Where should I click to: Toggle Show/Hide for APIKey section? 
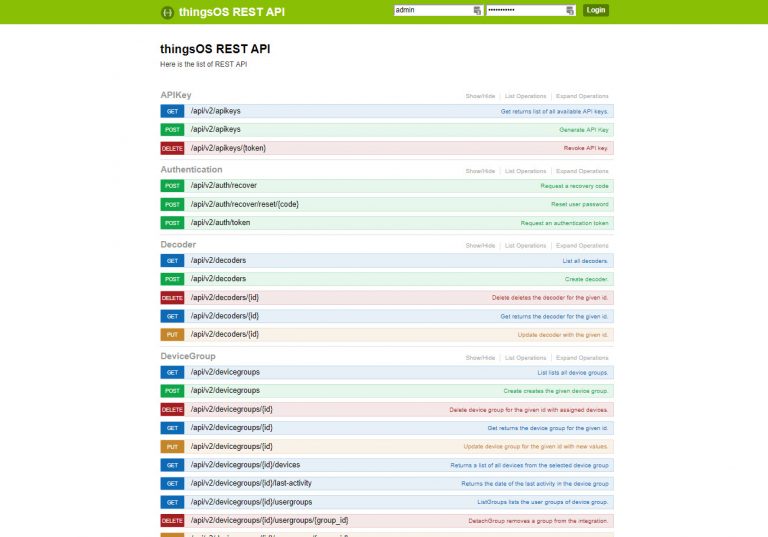click(480, 96)
